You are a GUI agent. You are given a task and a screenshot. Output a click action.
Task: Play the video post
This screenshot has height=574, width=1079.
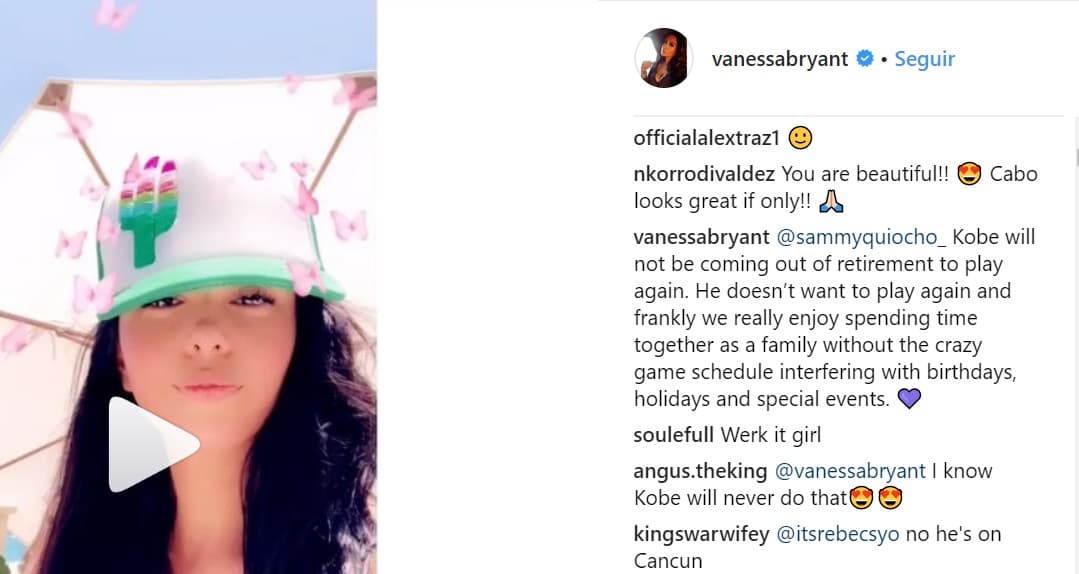(x=152, y=445)
